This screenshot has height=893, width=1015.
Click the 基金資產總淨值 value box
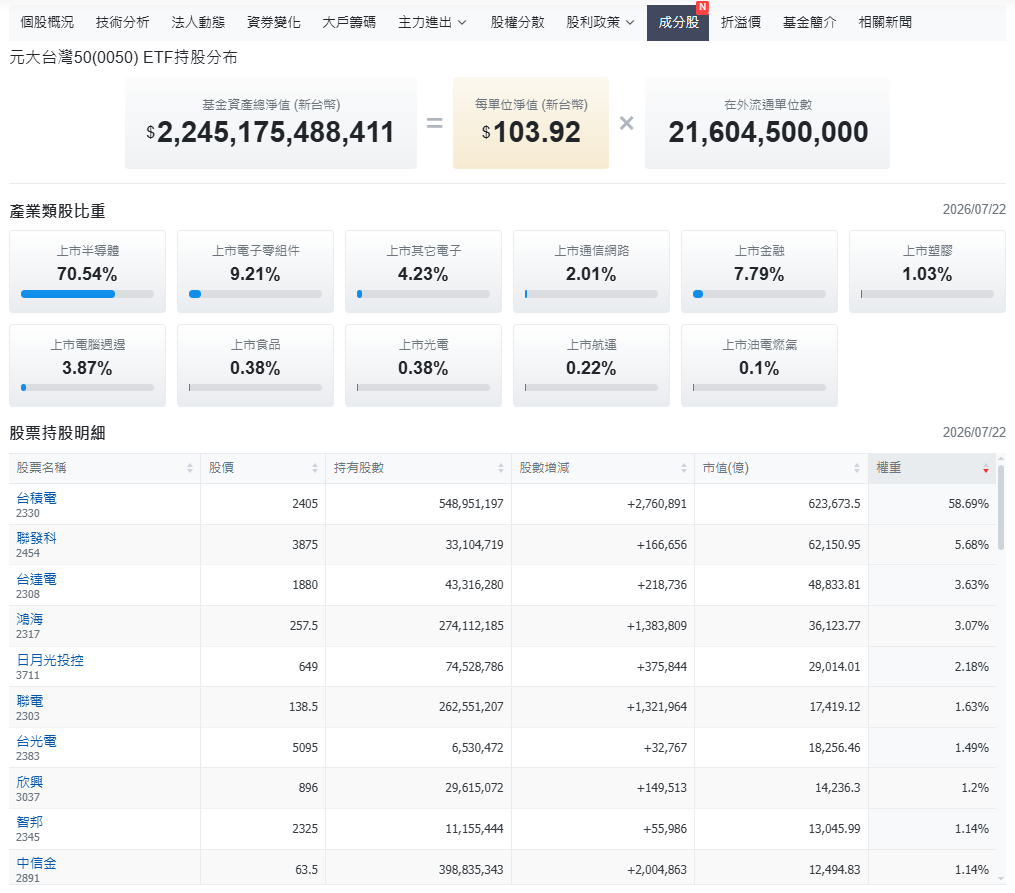[x=271, y=123]
